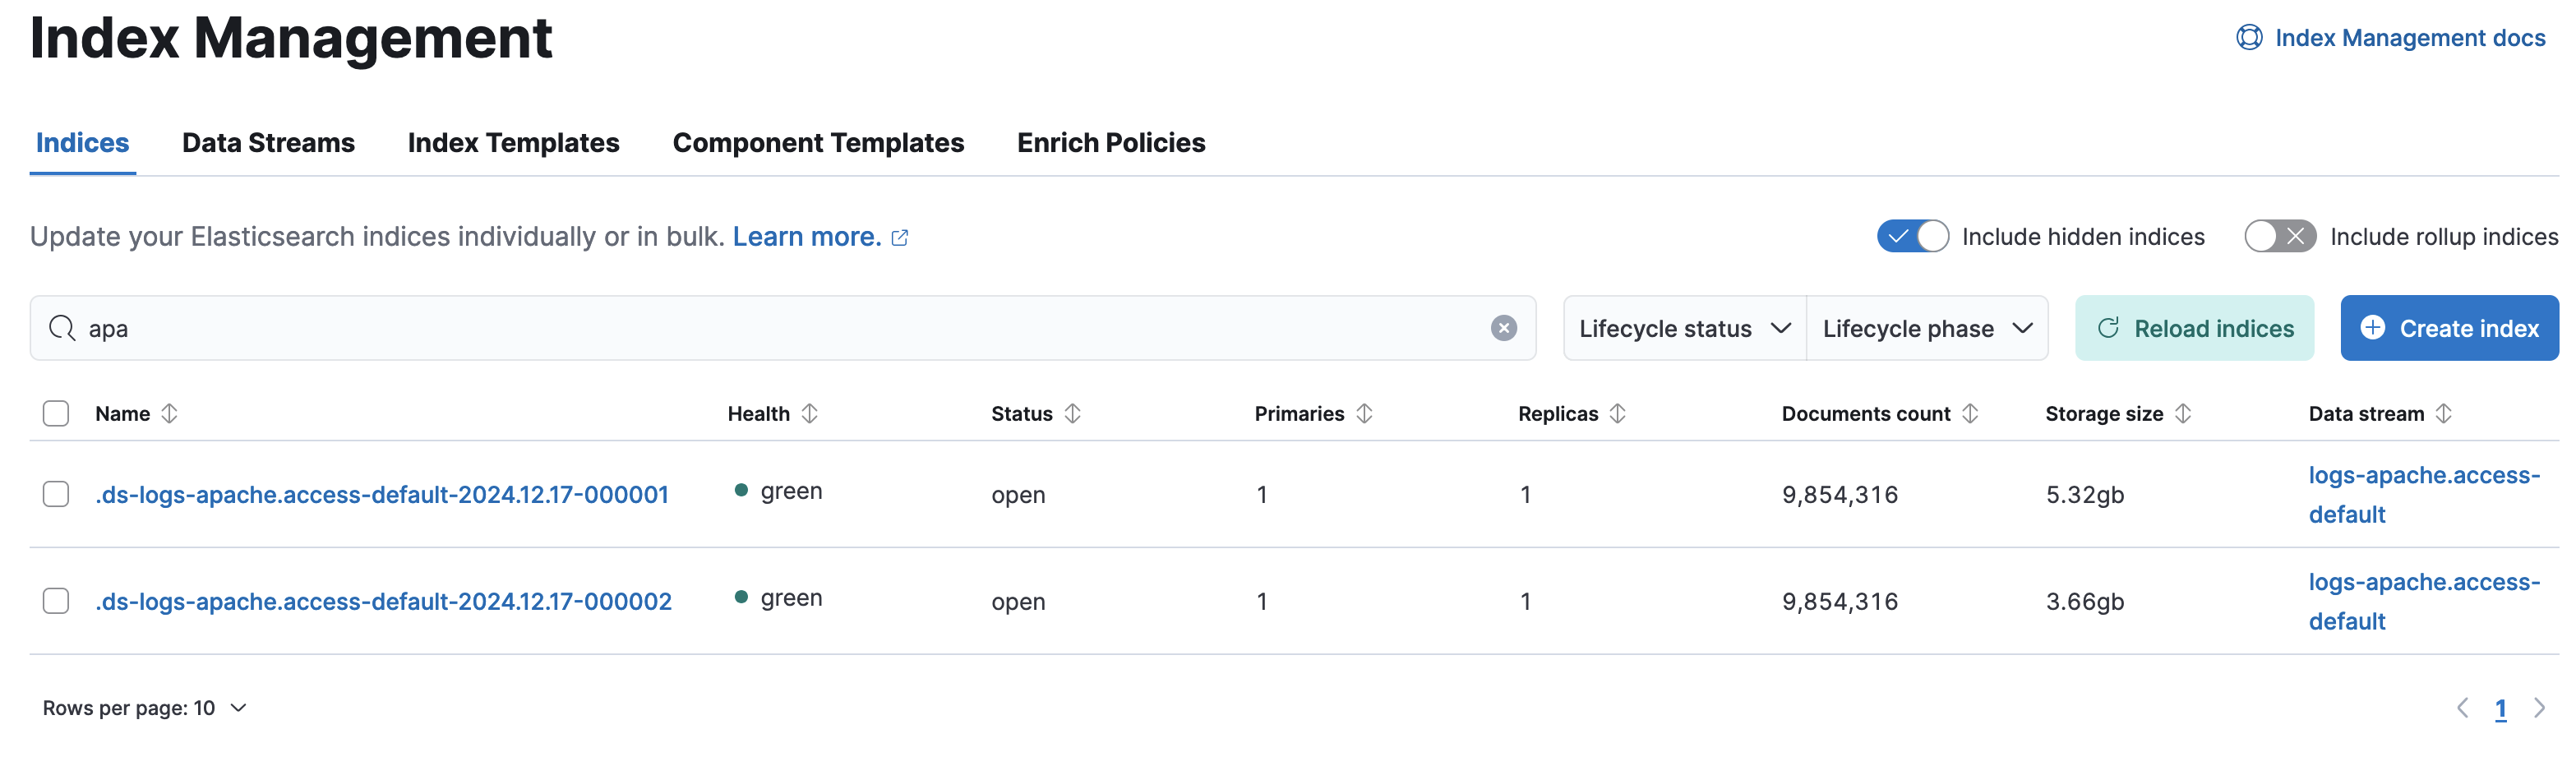Click the Name column sort icon
Screen dimensions: 2576x766
click(x=170, y=413)
